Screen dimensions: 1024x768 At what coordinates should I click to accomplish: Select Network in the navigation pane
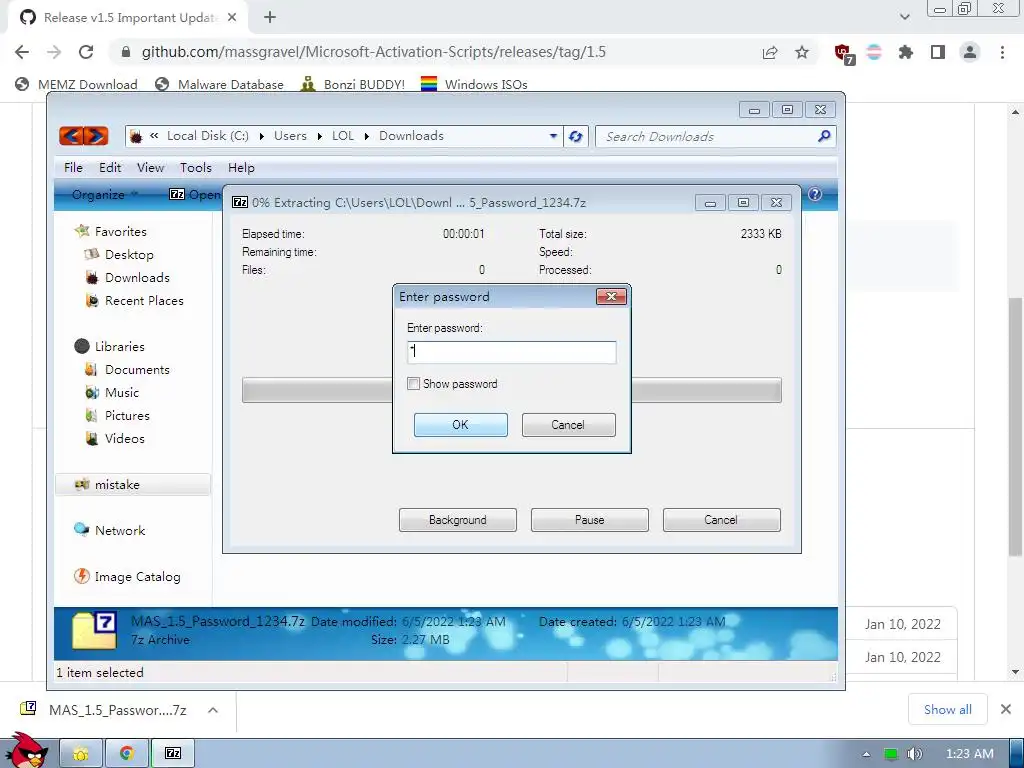[x=120, y=530]
